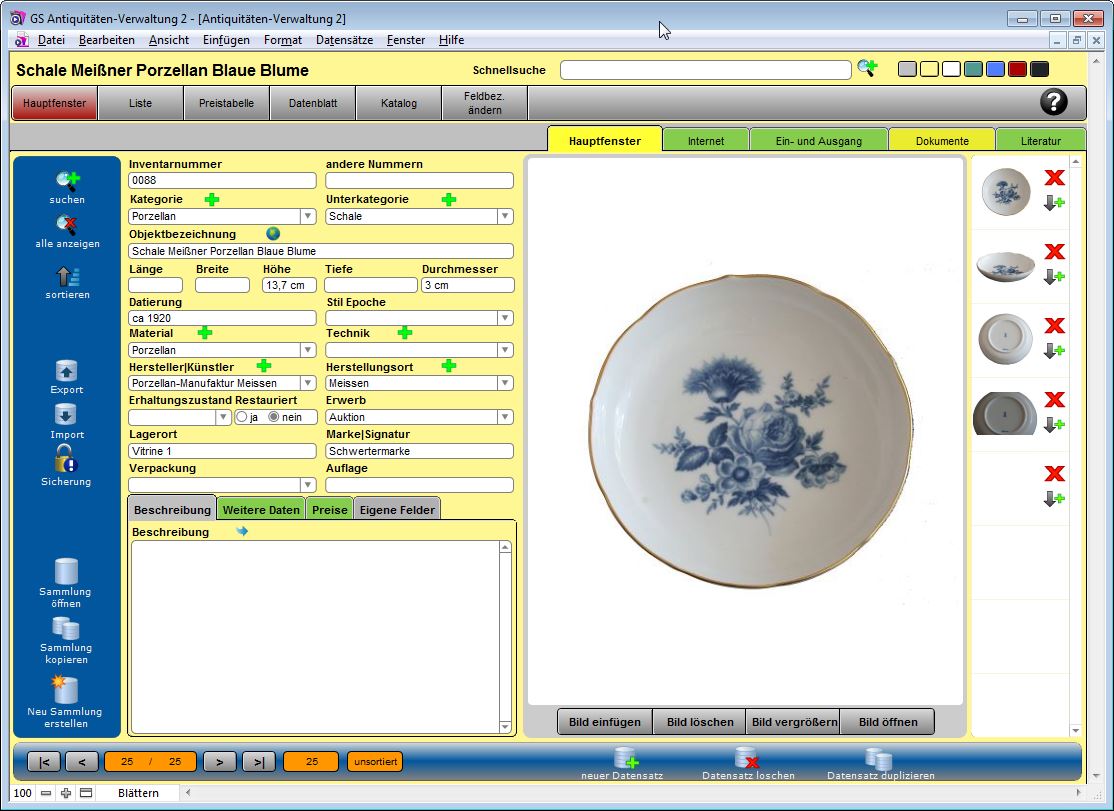Click the 'suchen' search icon in sidebar
1114x811 pixels.
67,181
